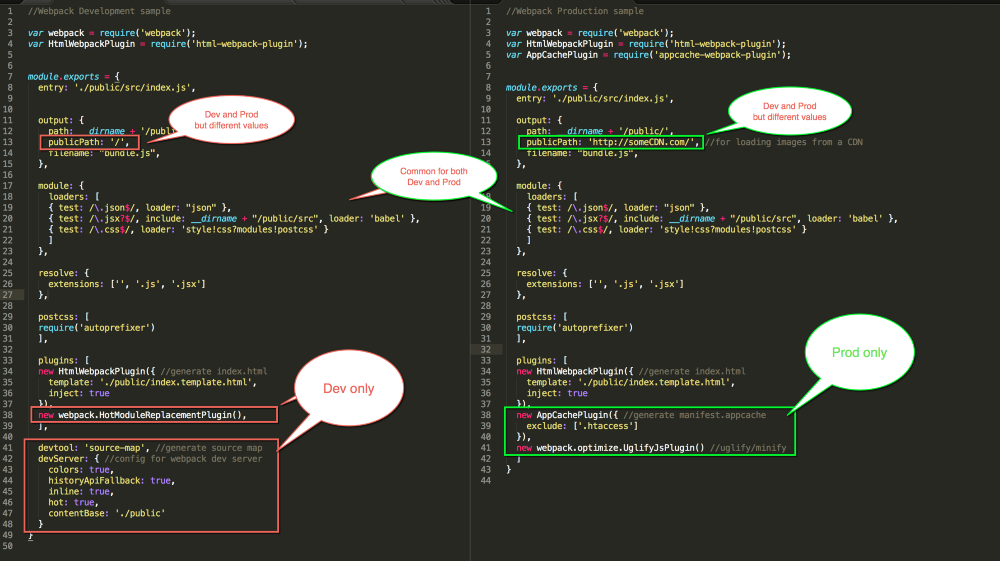Click "publicPath: '/'" in the Development file
This screenshot has height=561, width=1000.
(x=89, y=142)
